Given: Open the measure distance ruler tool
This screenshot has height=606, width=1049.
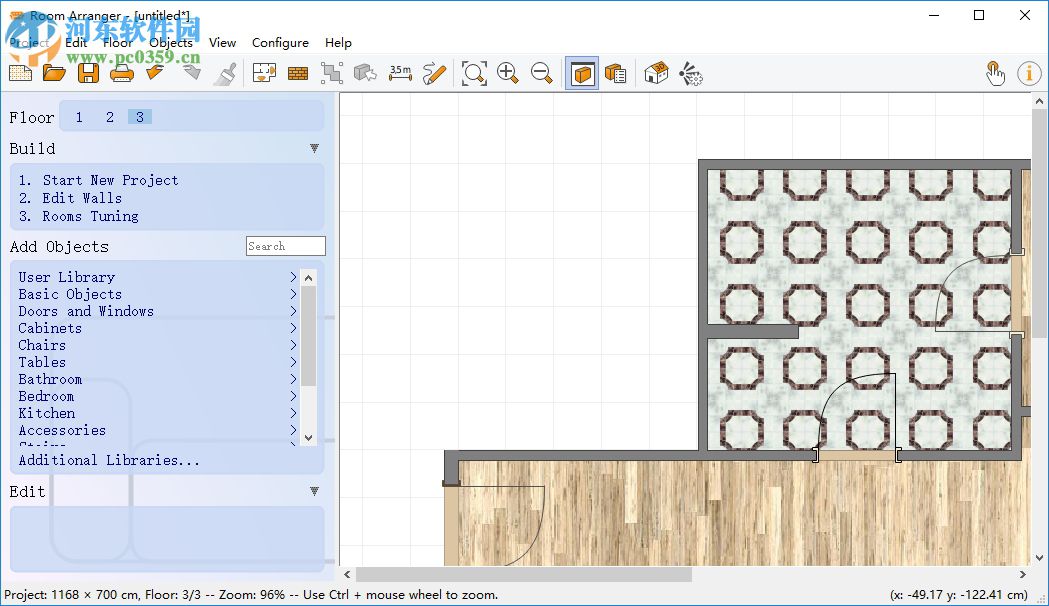Looking at the screenshot, I should (400, 73).
